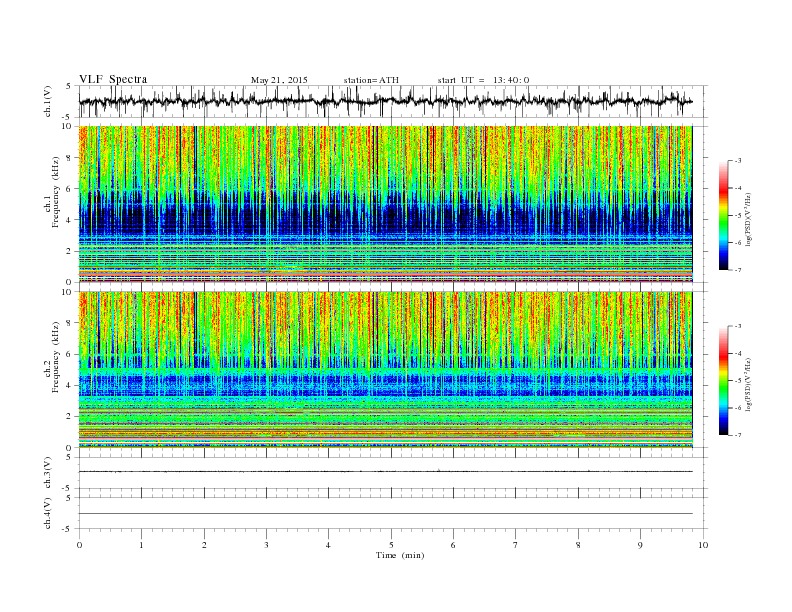This screenshot has height=612, width=792.
Task: Click the upper ch.1 PSD color bar
Action: 723,215
